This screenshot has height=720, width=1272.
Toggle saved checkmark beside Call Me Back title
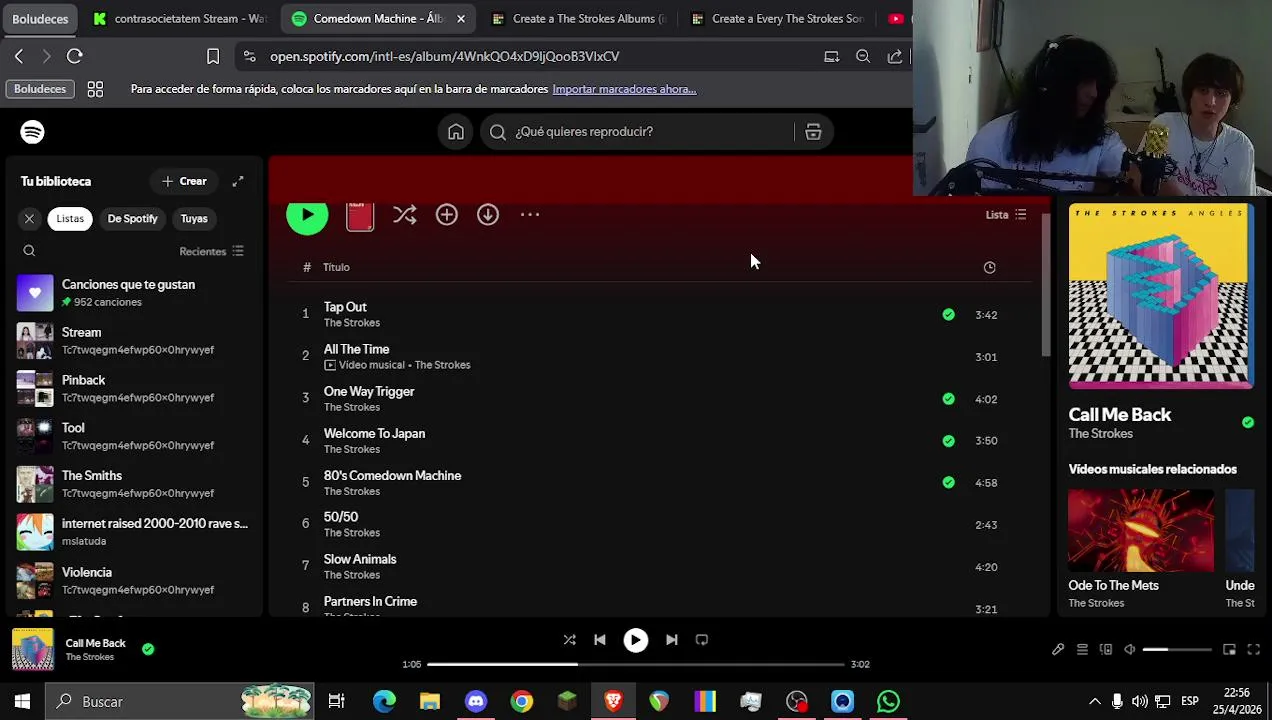tap(1247, 423)
